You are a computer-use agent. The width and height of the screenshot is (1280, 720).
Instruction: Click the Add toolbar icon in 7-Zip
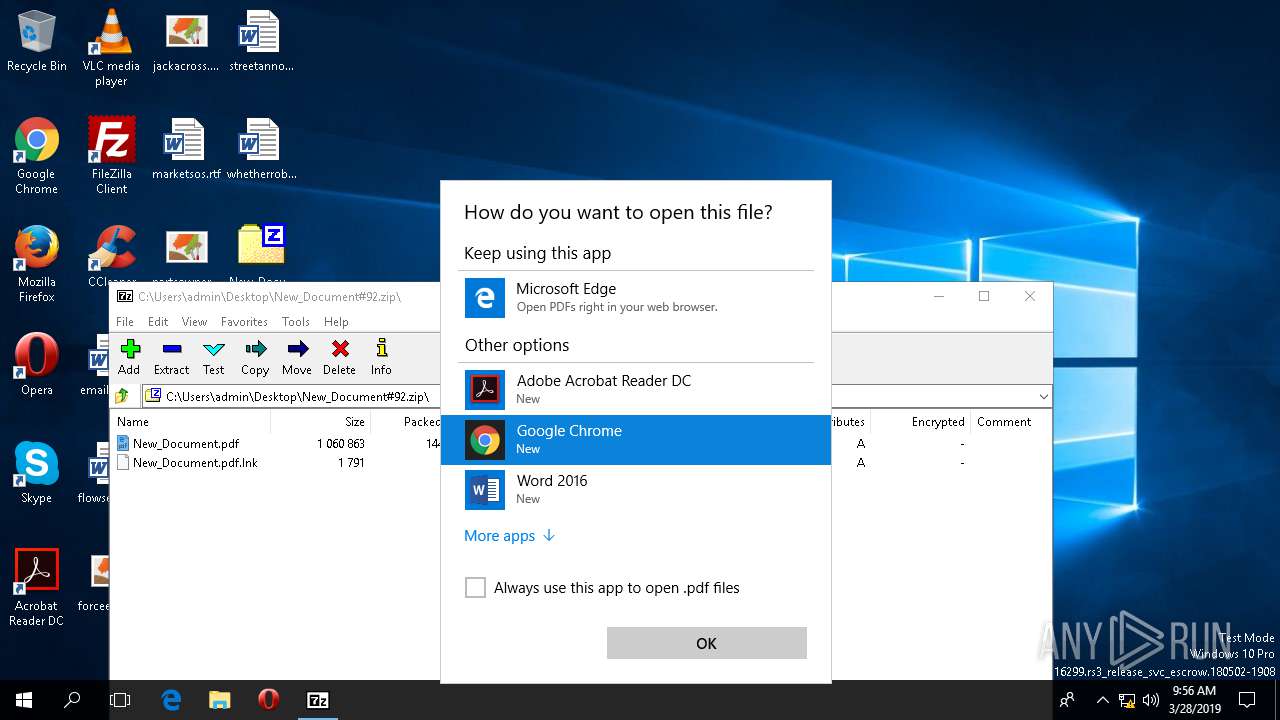tap(129, 356)
